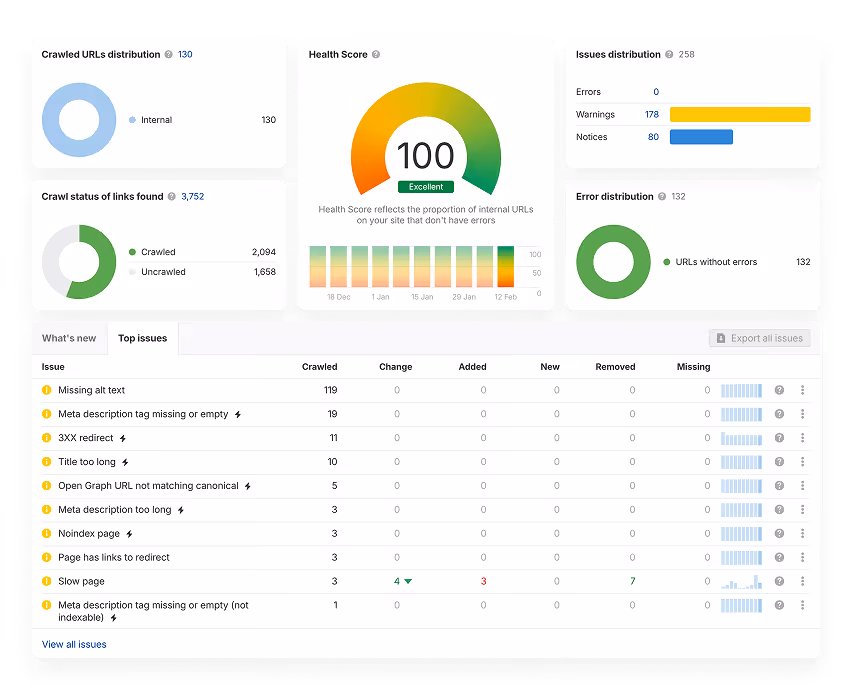Screen dimensions: 854x694
Task: Open three-dot menu for Slow page
Action: click(802, 581)
